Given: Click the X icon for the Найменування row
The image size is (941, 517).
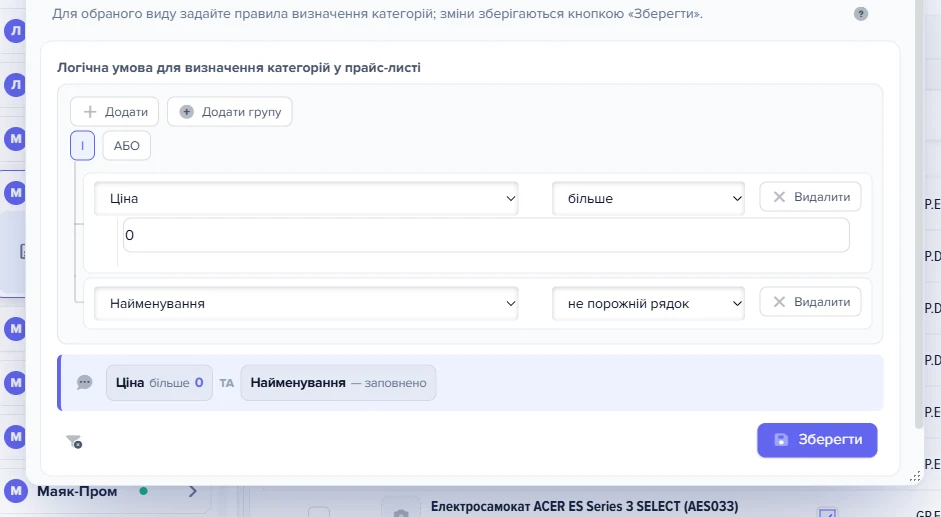Looking at the screenshot, I should (779, 302).
